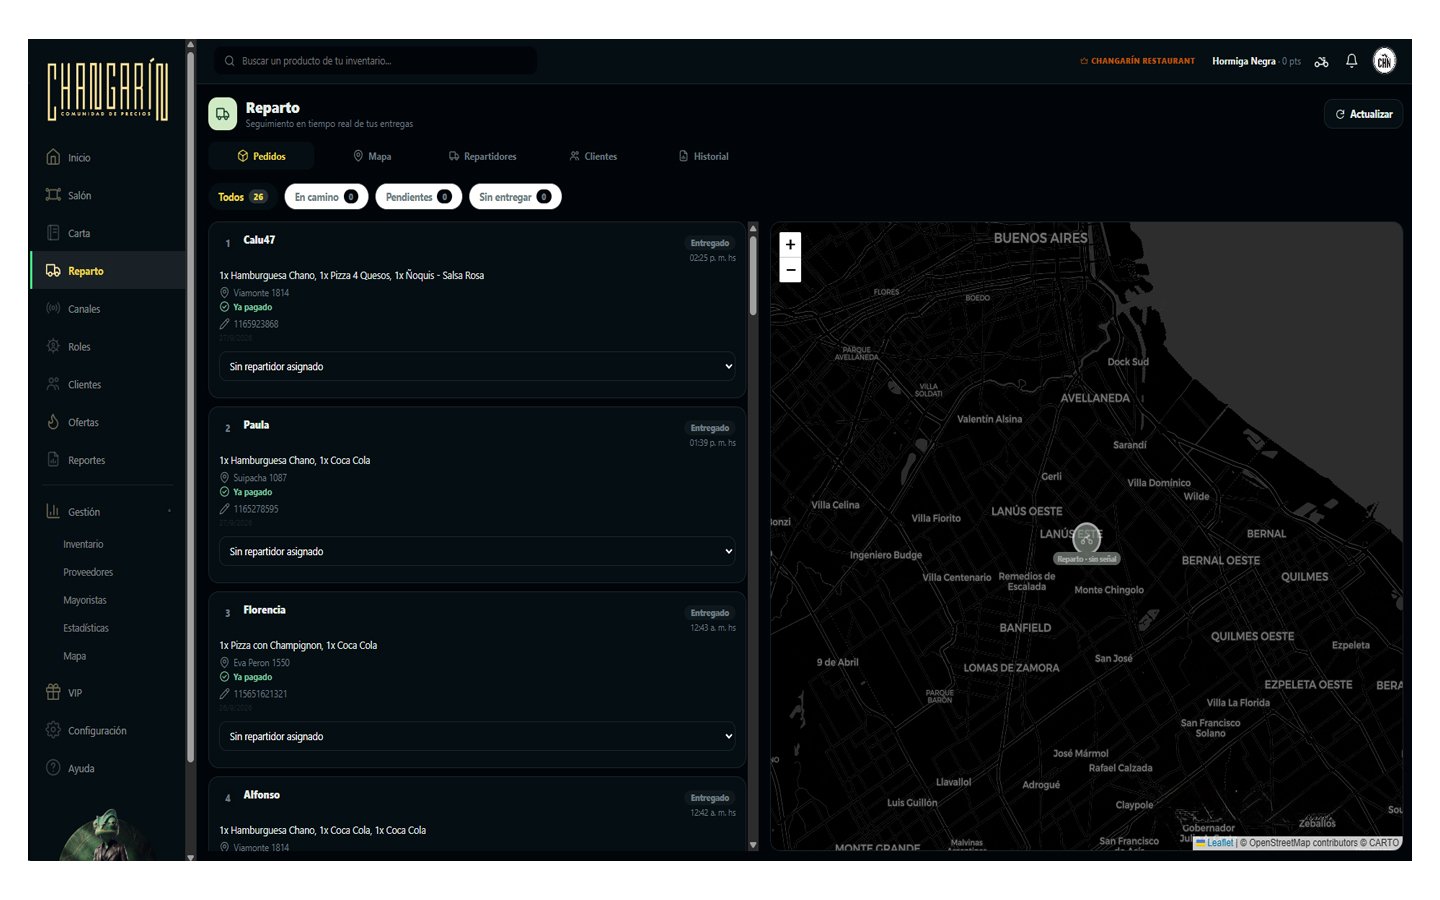1440x900 pixels.
Task: Zoom out on the map
Action: [x=790, y=270]
